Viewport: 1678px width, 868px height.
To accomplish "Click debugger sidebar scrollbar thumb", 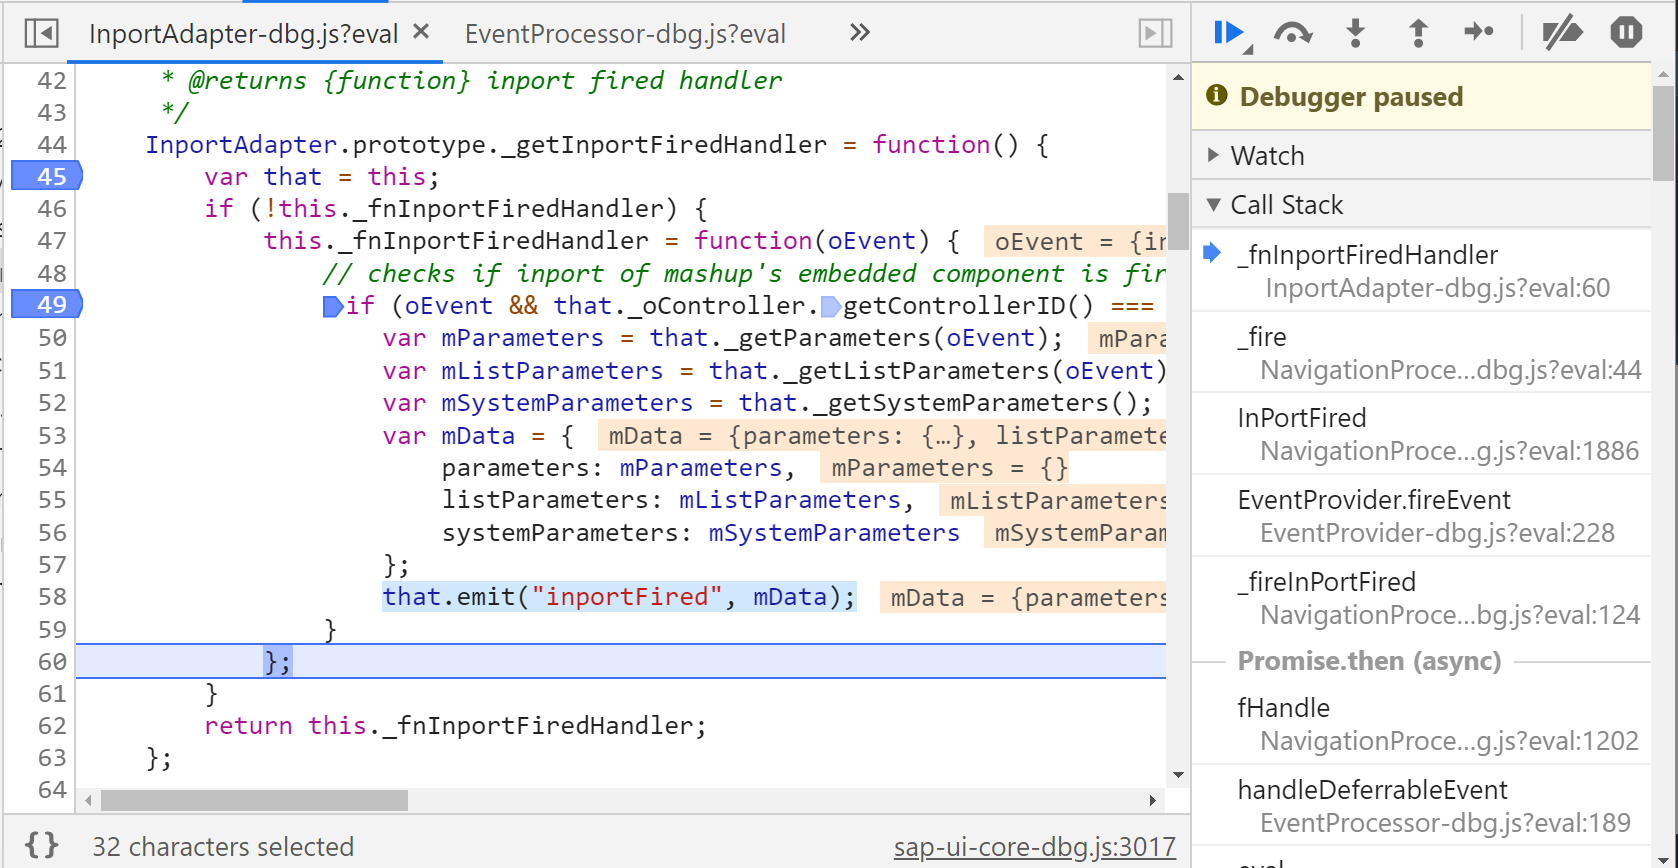I will pos(1663,132).
